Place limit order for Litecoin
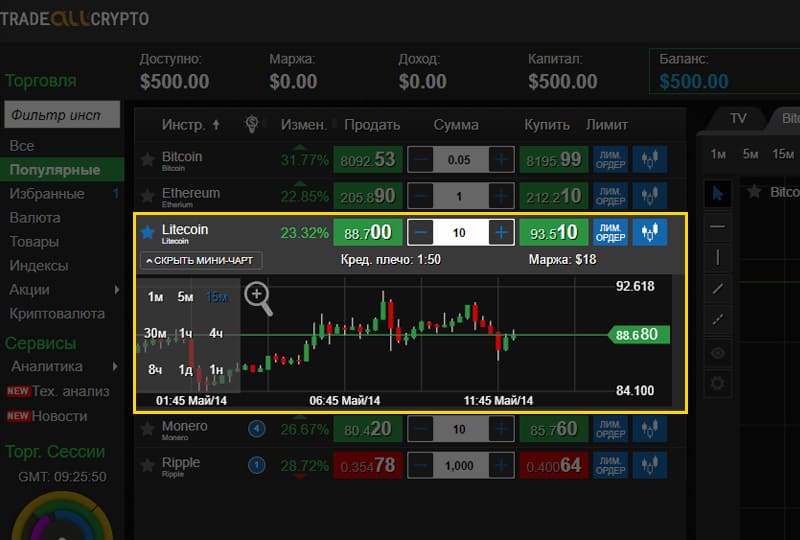The width and height of the screenshot is (800, 540). click(611, 233)
